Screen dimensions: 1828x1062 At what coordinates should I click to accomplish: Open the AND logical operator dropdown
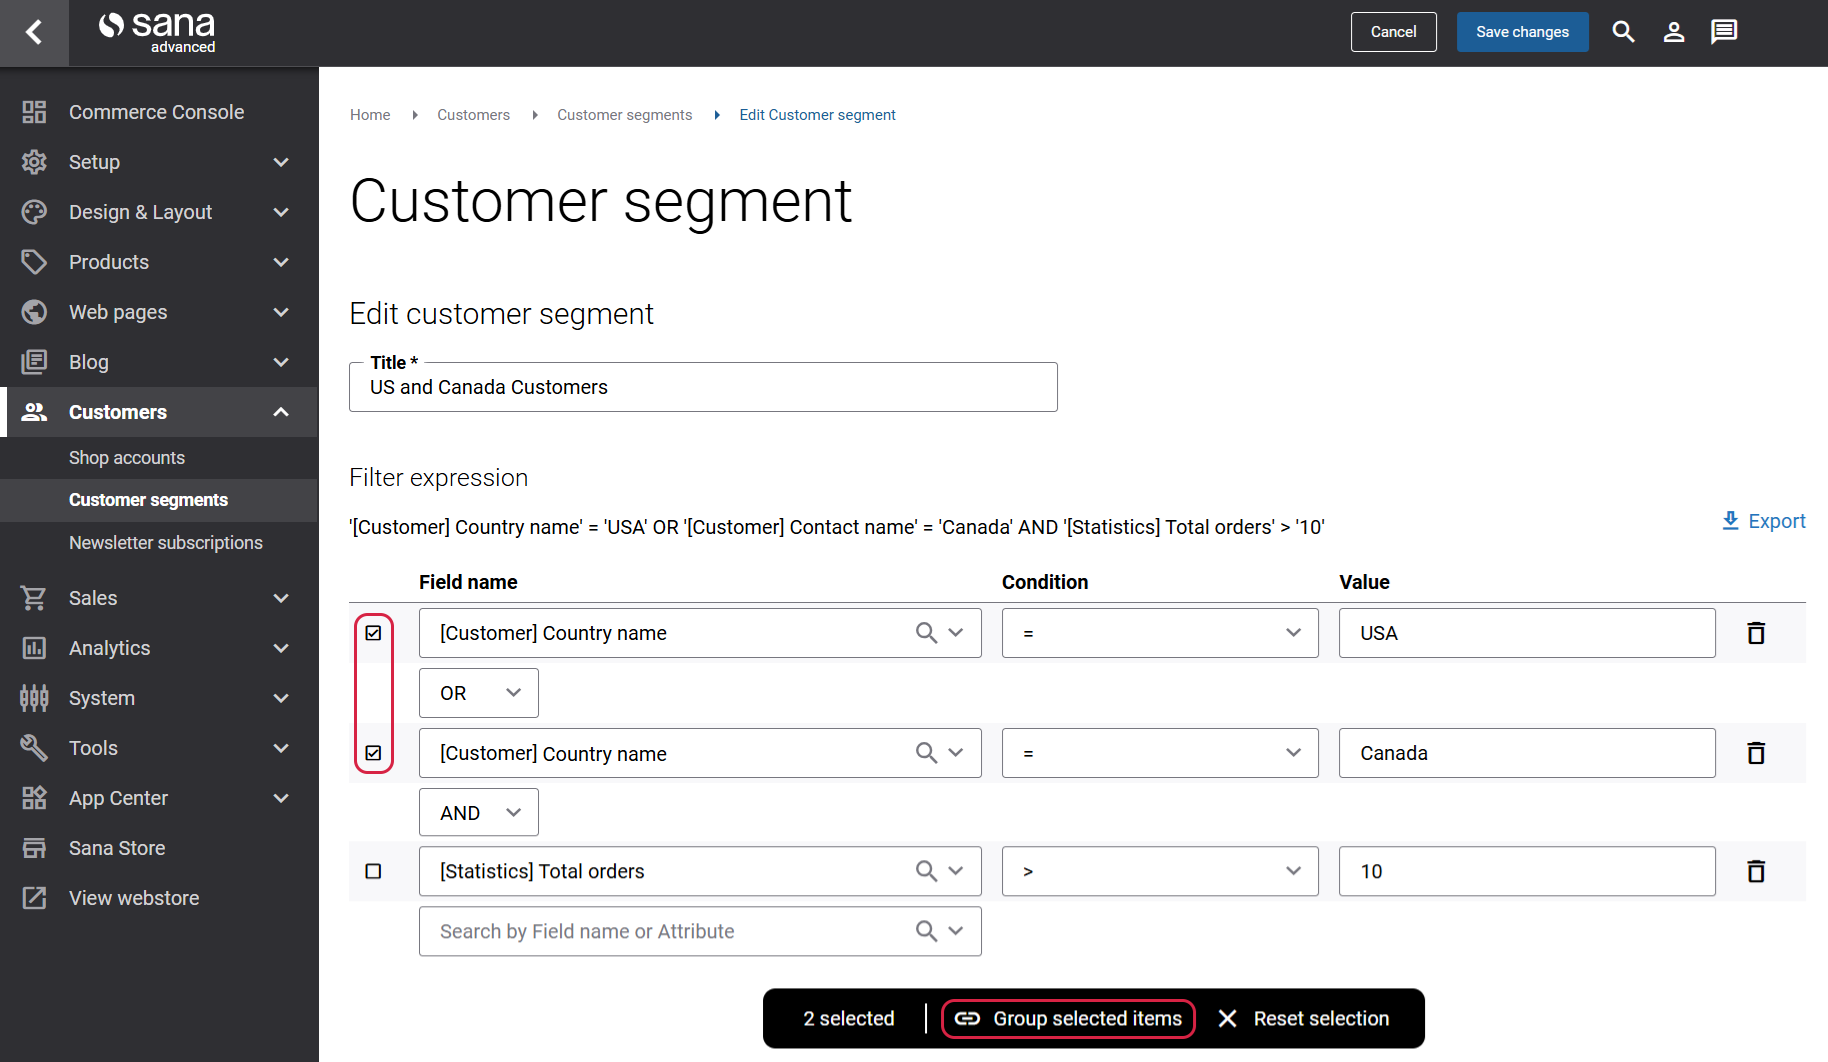[478, 813]
